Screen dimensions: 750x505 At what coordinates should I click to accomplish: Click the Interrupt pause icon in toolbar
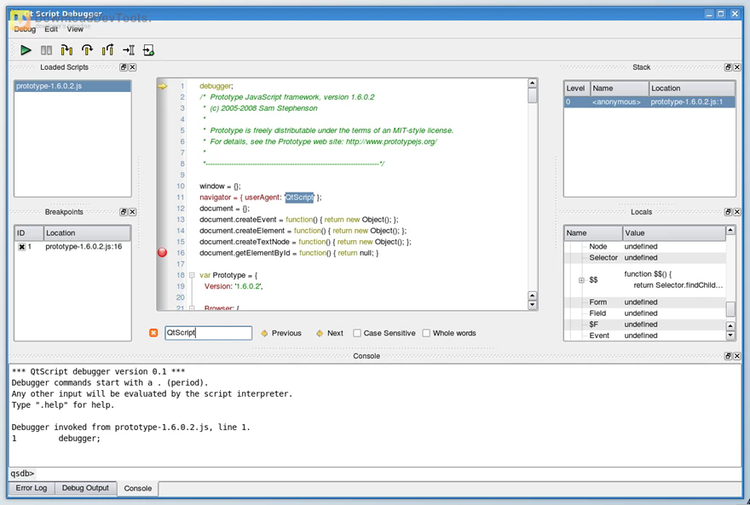click(46, 50)
